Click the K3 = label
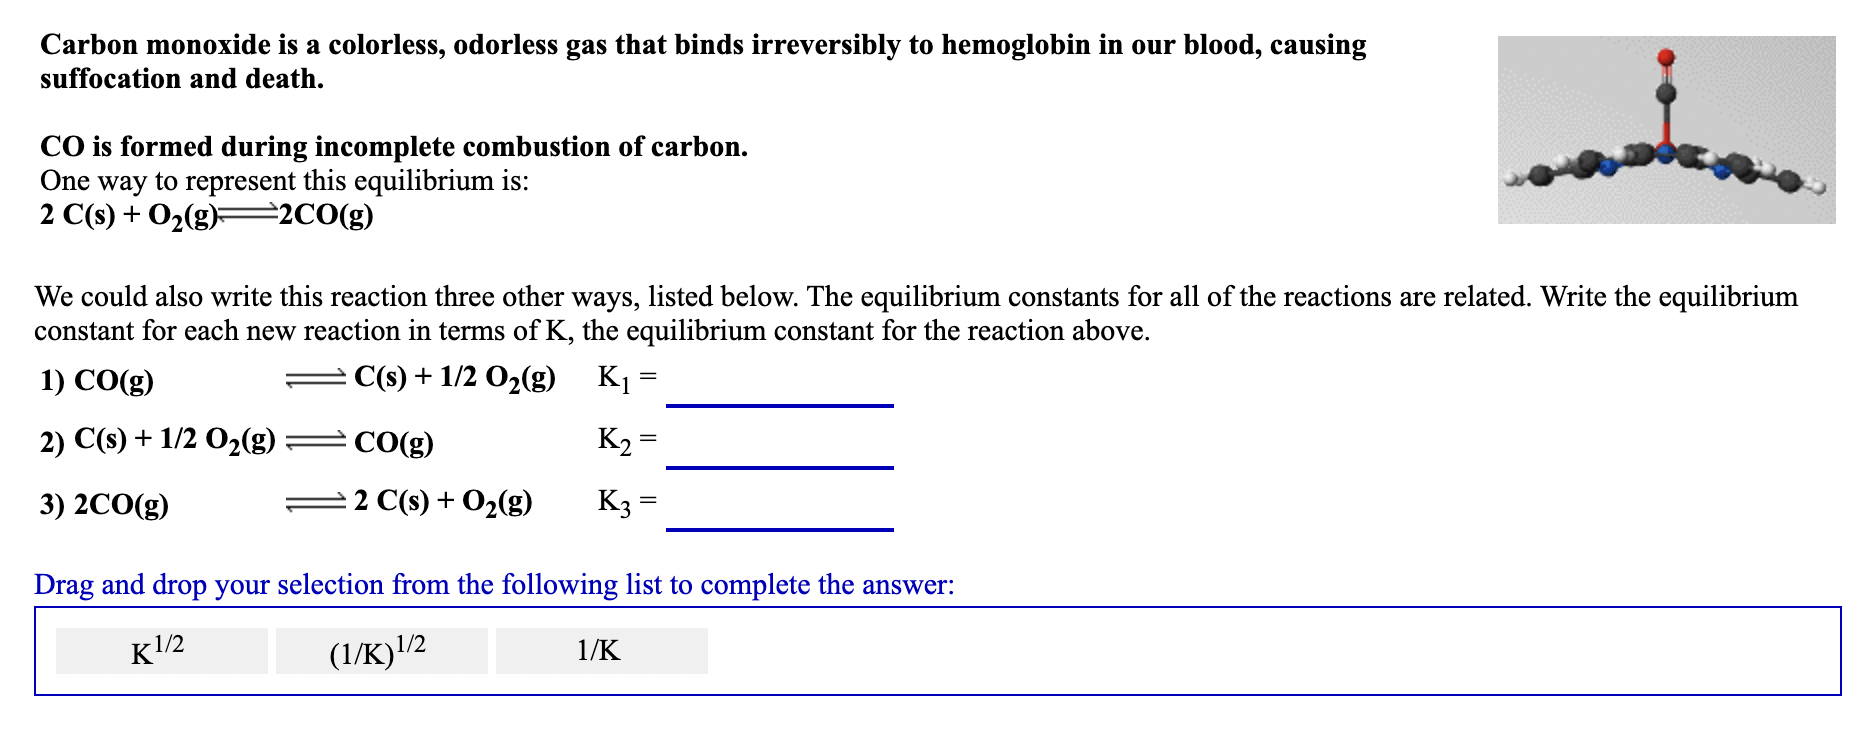This screenshot has width=1856, height=748. pyautogui.click(x=627, y=502)
